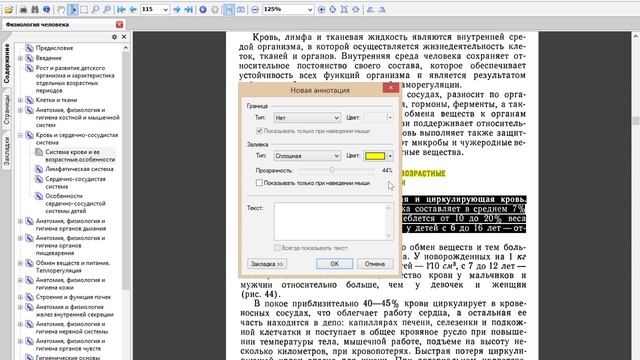Screen dimensions: 640x360
Task: Open Сердечно-сосудистая система child item
Action: (x=75, y=182)
